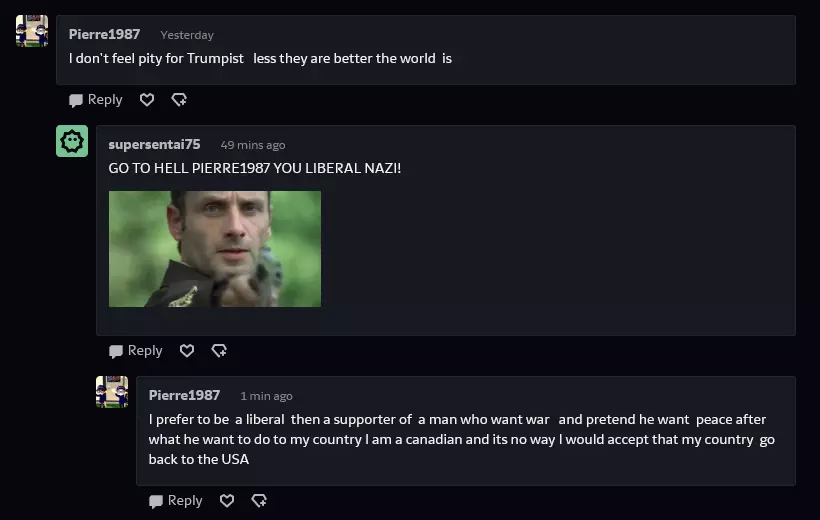
Task: Reply to Pierre1987's comment about Canada
Action: pyautogui.click(x=176, y=501)
